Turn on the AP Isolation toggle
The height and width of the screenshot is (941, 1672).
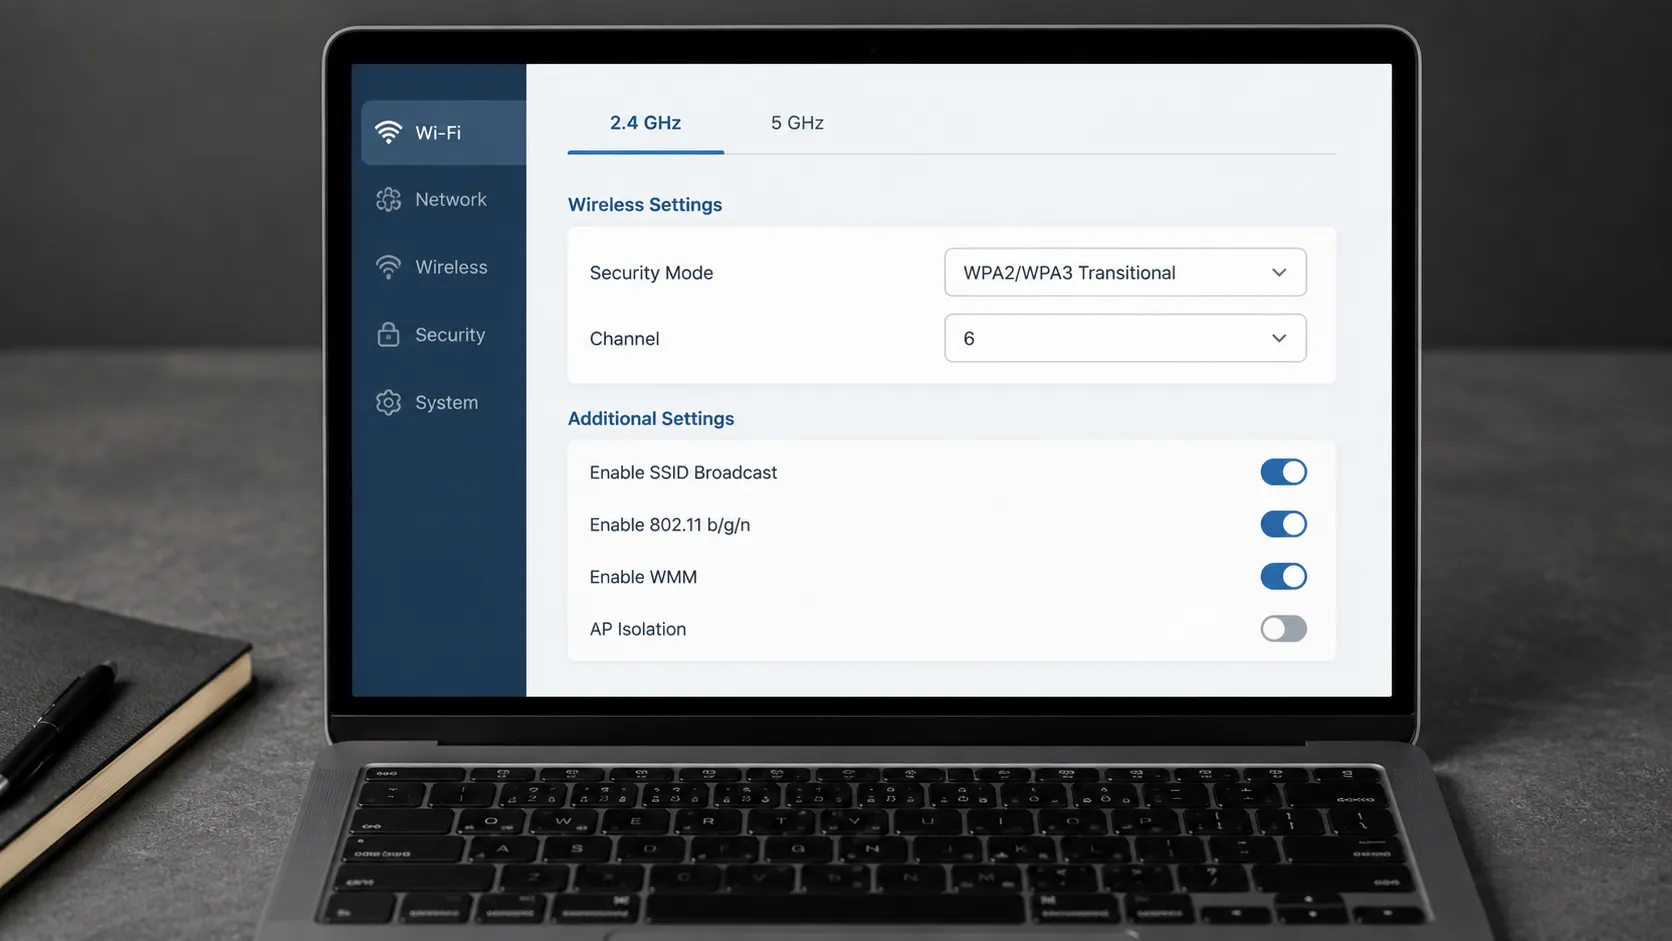click(x=1283, y=628)
